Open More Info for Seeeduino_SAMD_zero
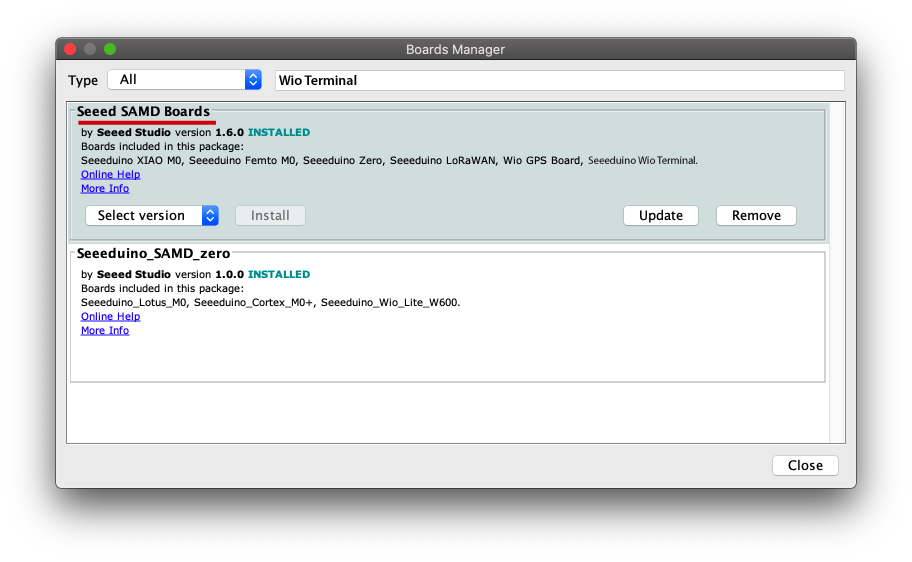This screenshot has width=912, height=562. click(105, 330)
